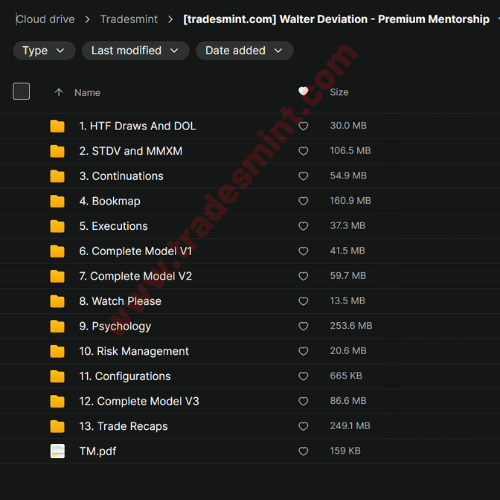Click the favourites heart icon in the column header

click(303, 91)
